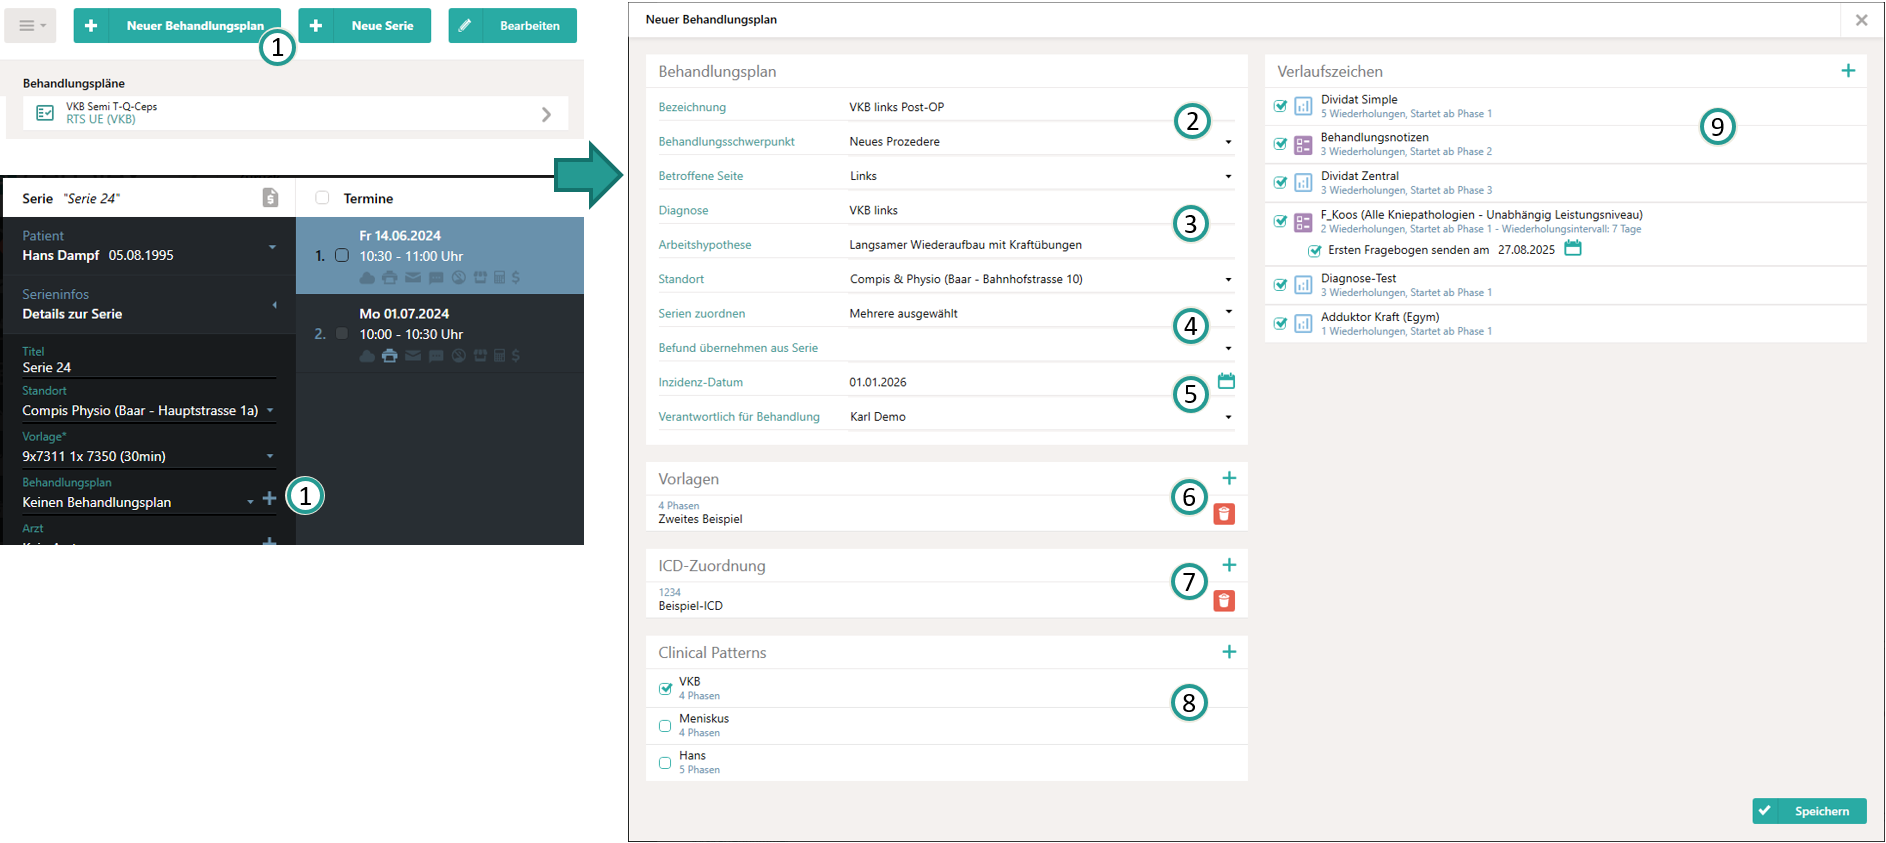
Task: Click the document icon beside Serie 24
Action: coord(270,198)
